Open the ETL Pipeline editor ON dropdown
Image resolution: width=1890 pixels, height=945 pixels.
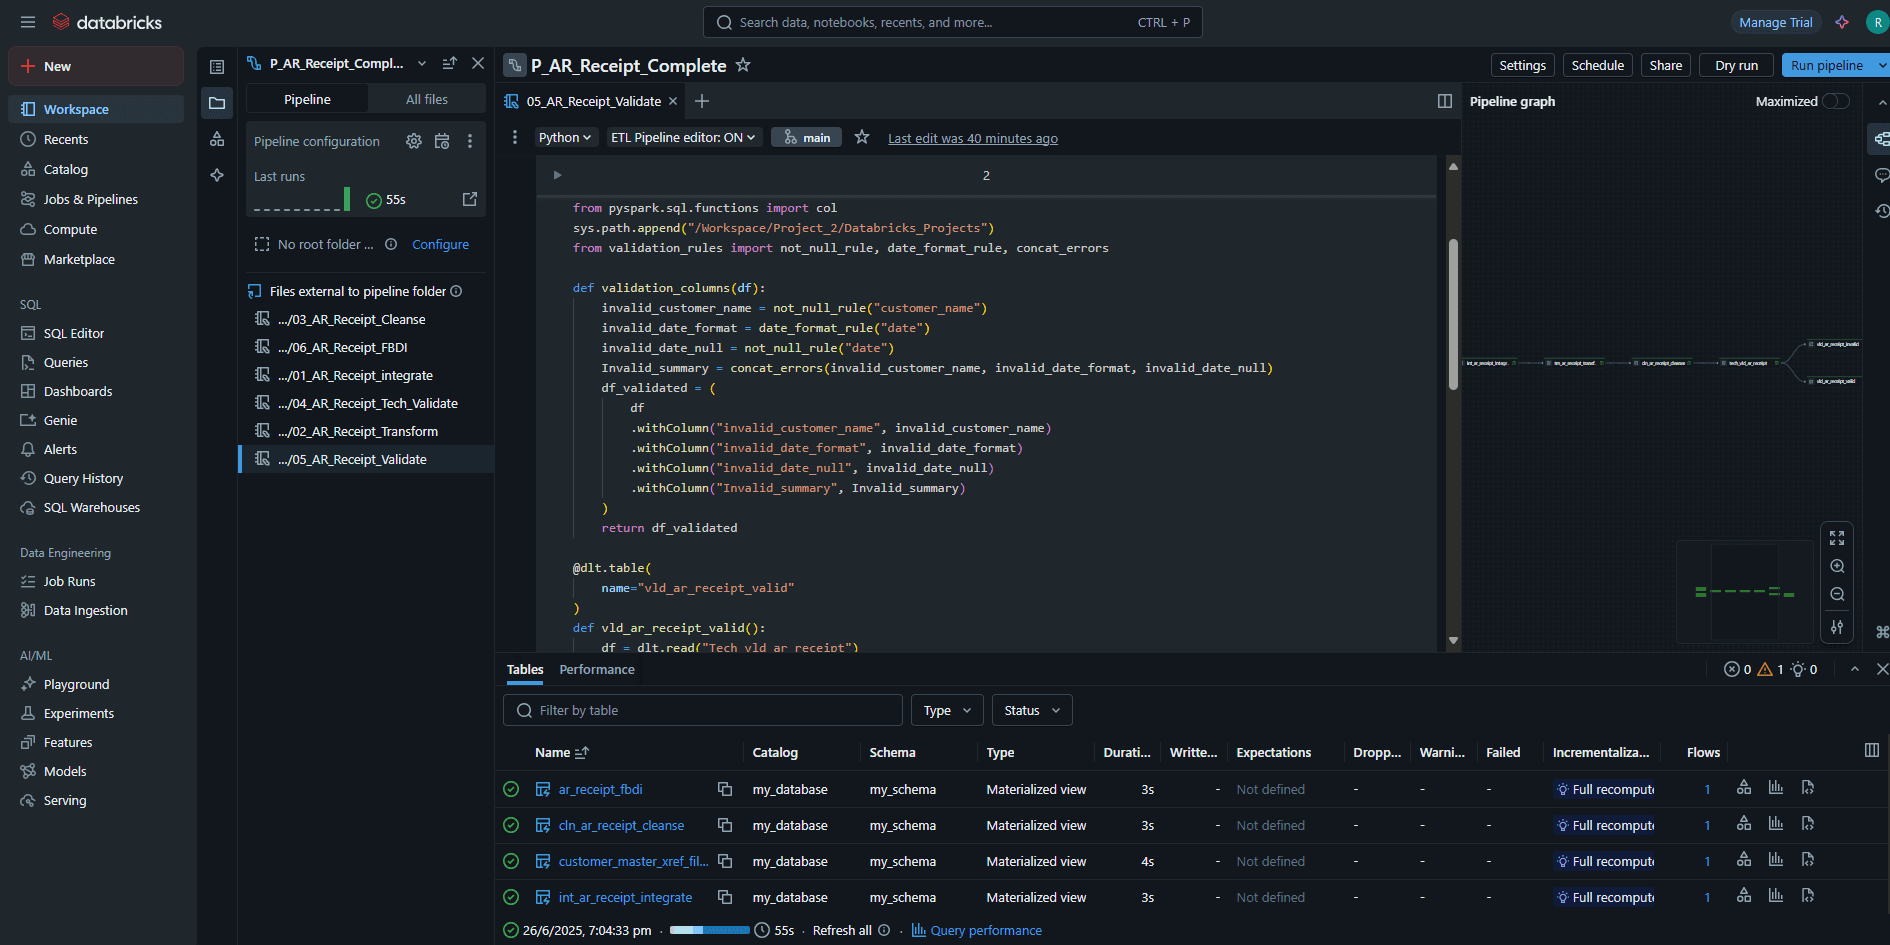pos(684,137)
